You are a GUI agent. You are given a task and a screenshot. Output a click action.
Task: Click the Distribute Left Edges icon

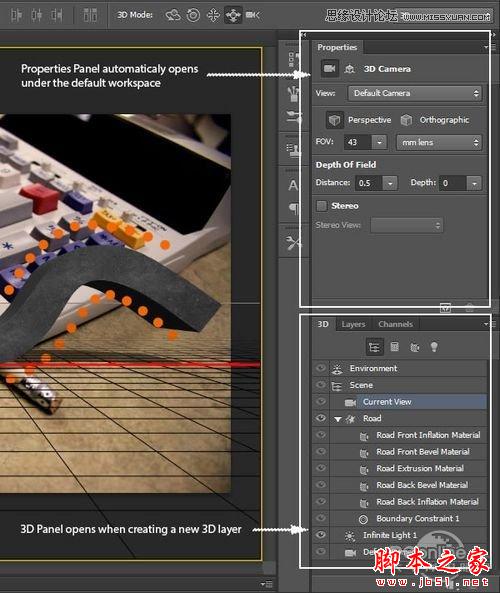pyautogui.click(x=16, y=15)
